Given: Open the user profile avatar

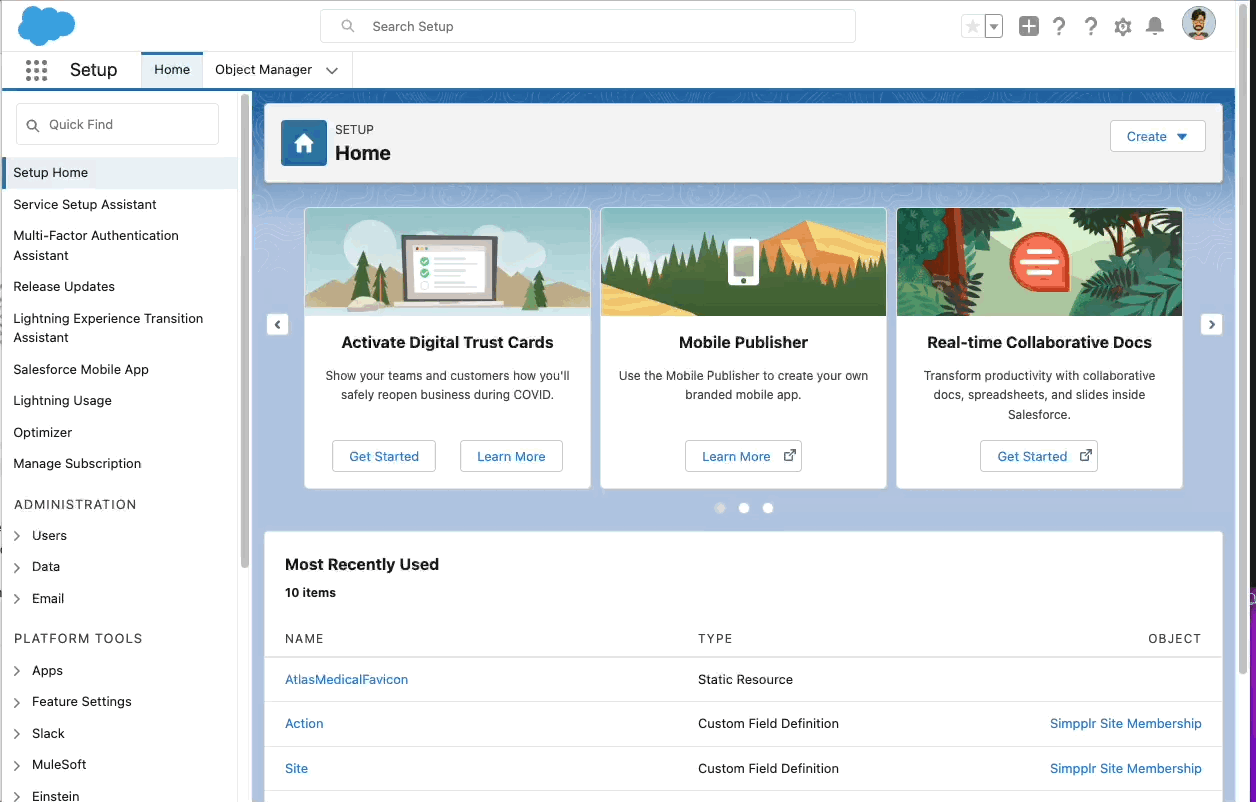Looking at the screenshot, I should click(1198, 24).
